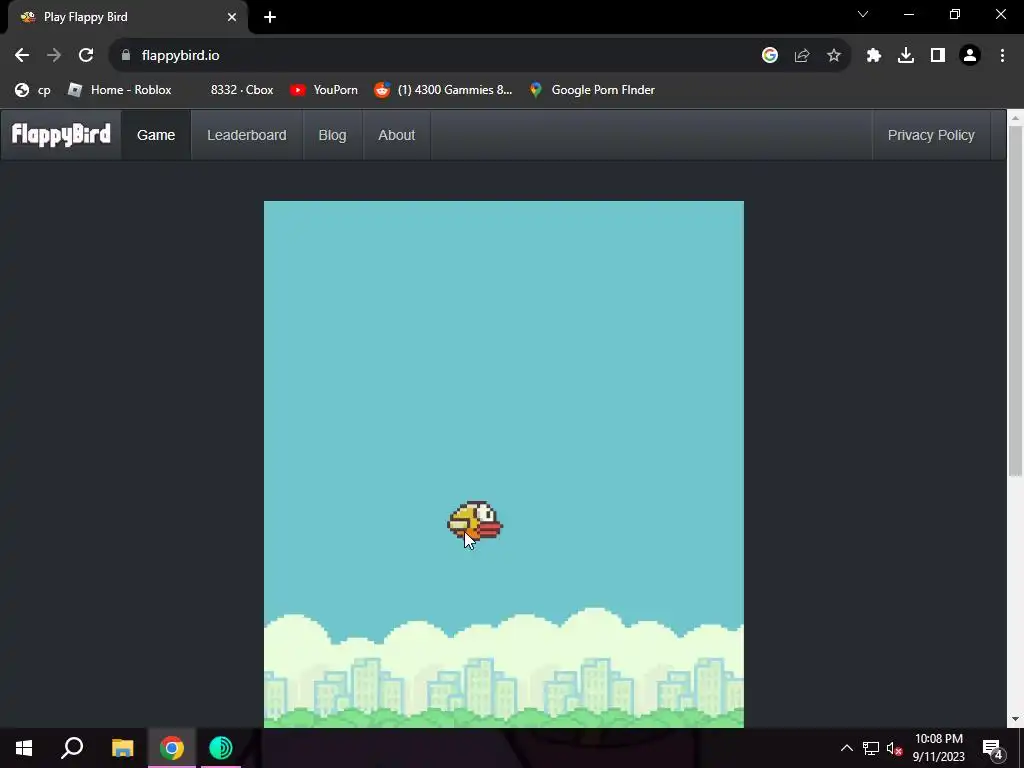
Task: Open the clock showing 10:08 PM
Action: tap(938, 748)
